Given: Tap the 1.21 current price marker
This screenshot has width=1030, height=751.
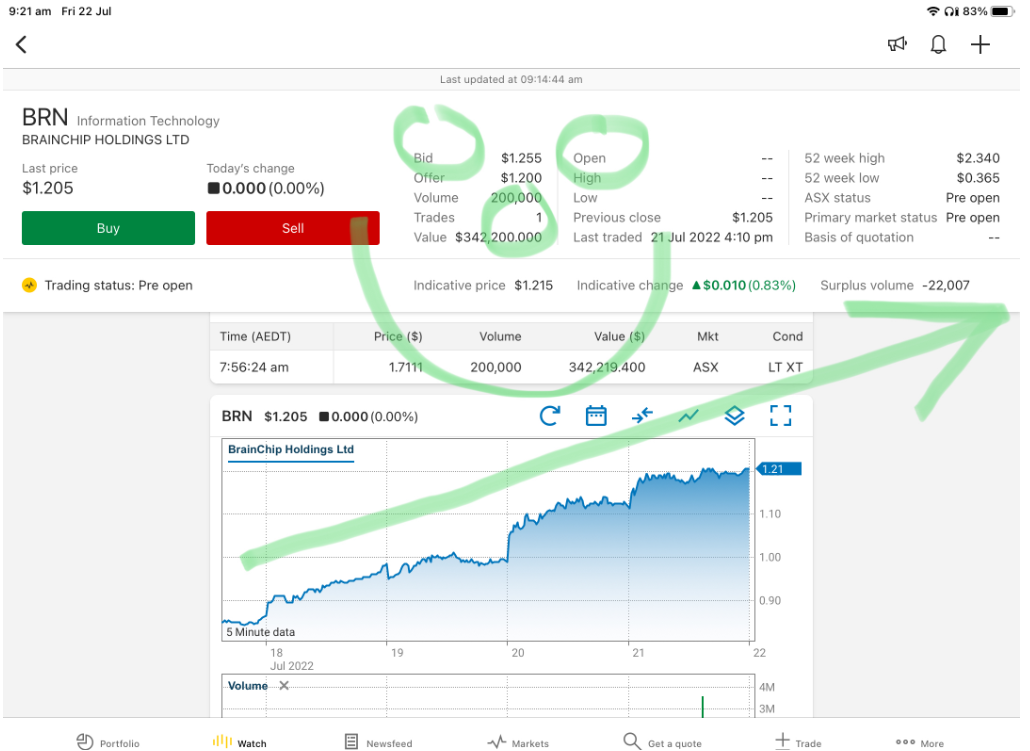Looking at the screenshot, I should (x=779, y=469).
